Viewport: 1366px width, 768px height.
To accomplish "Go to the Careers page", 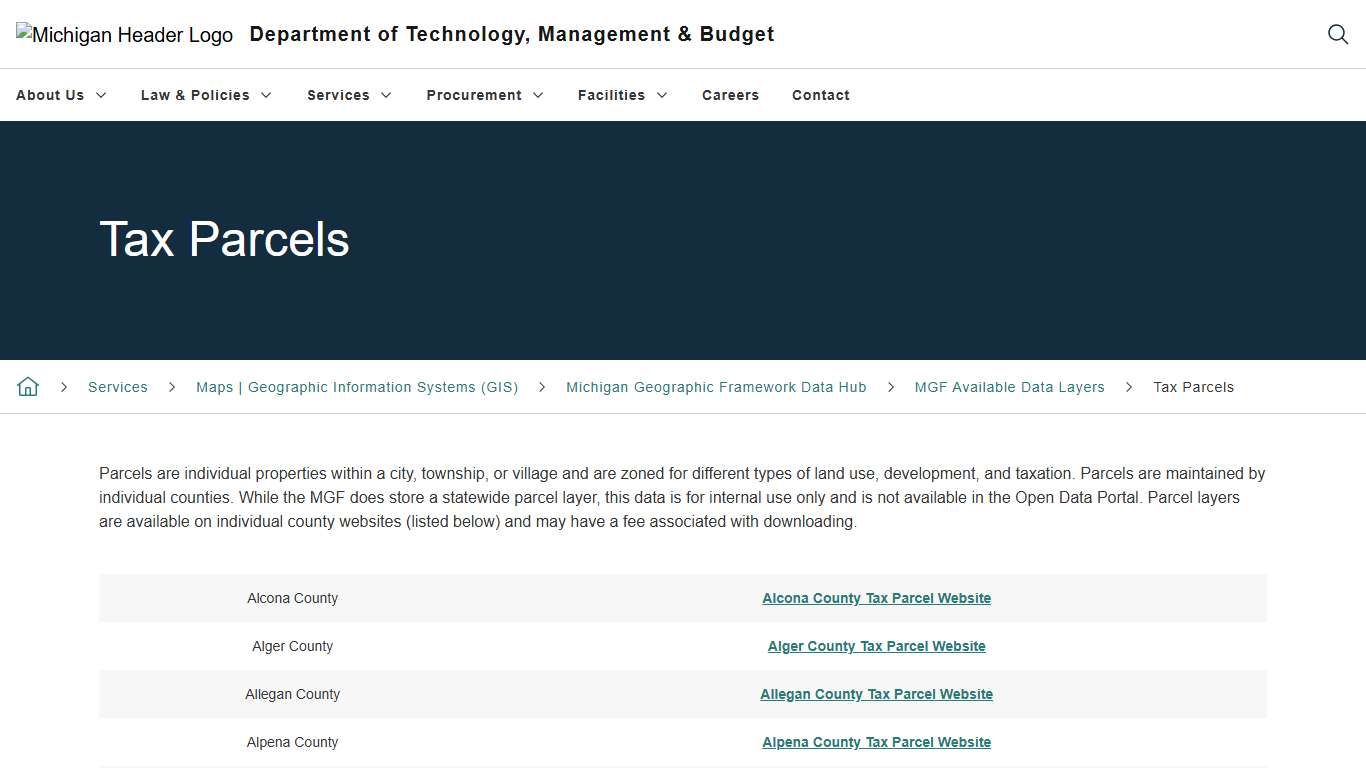I will click(x=730, y=95).
